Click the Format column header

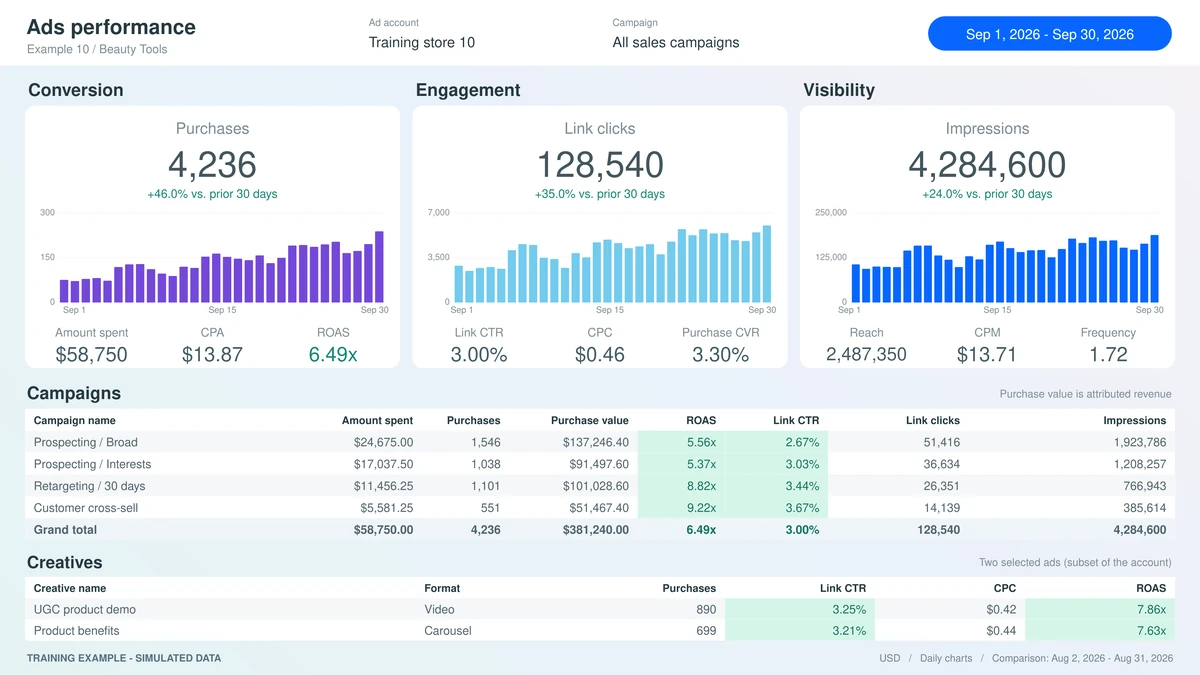click(x=442, y=588)
